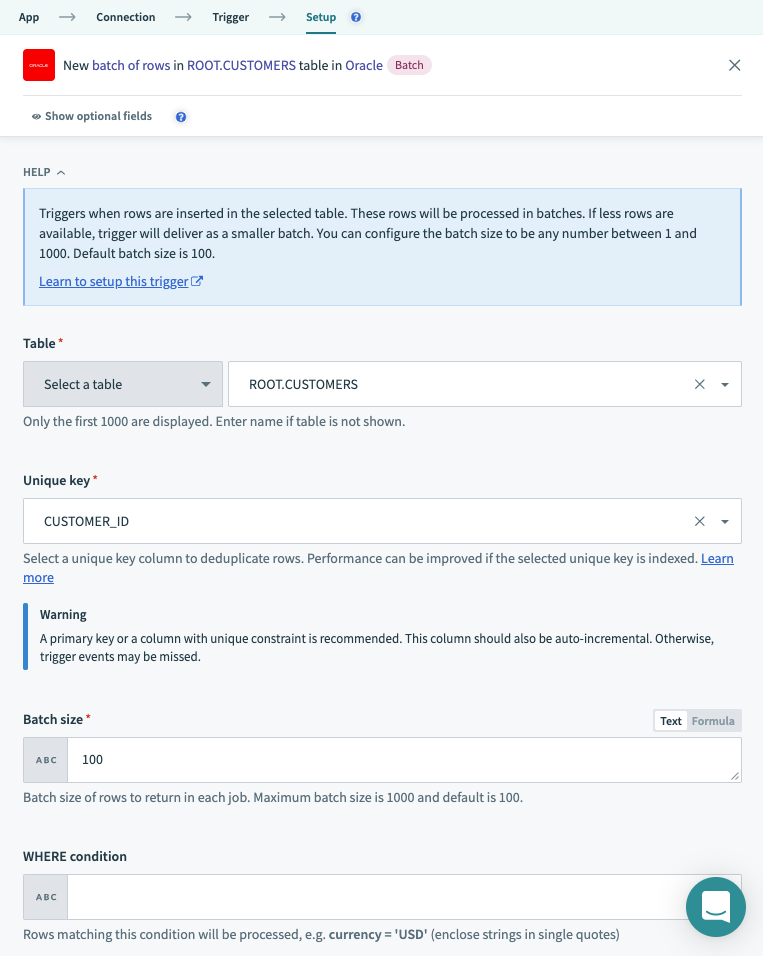Viewport: 763px width, 956px height.
Task: Click help icon next to Setup step
Action: 357,17
